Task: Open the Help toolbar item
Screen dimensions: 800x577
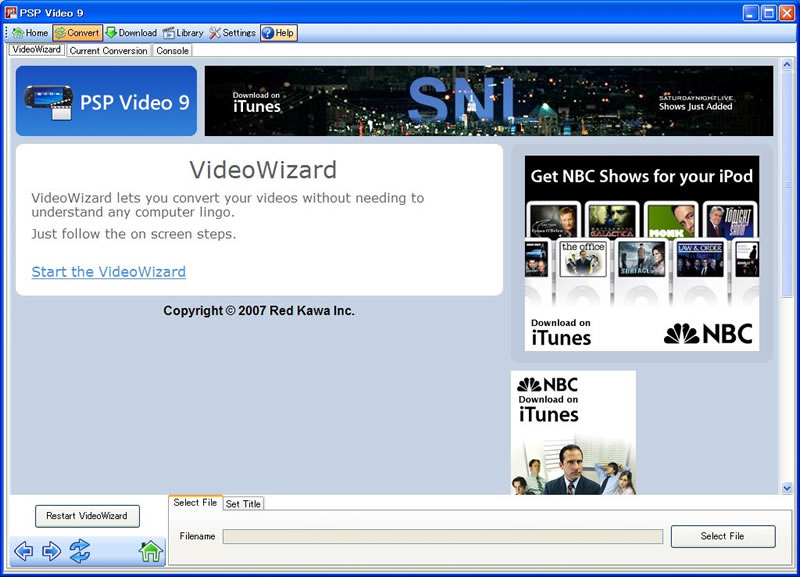Action: [279, 33]
